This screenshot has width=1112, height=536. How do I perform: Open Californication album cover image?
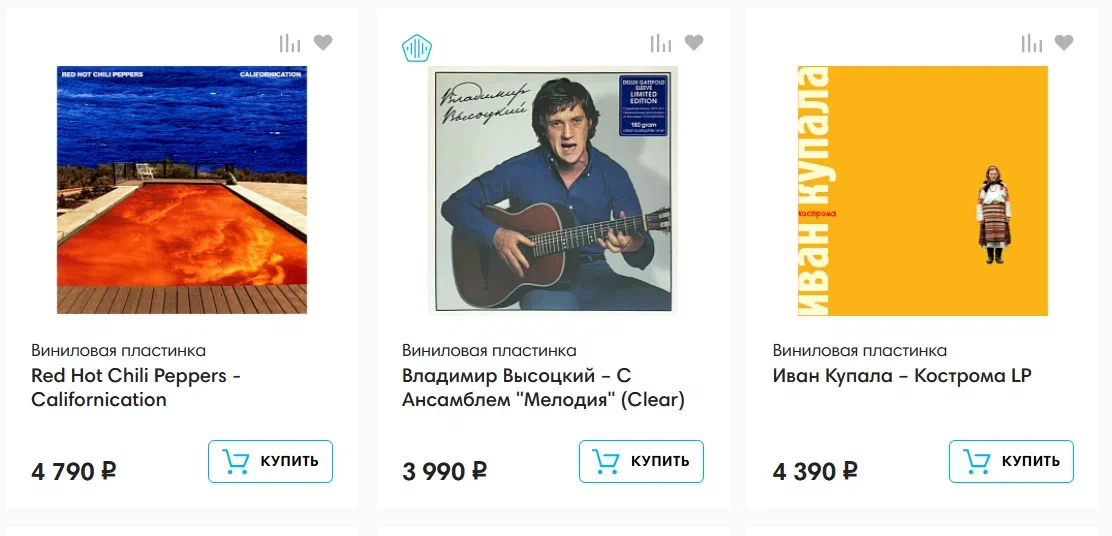pos(182,190)
